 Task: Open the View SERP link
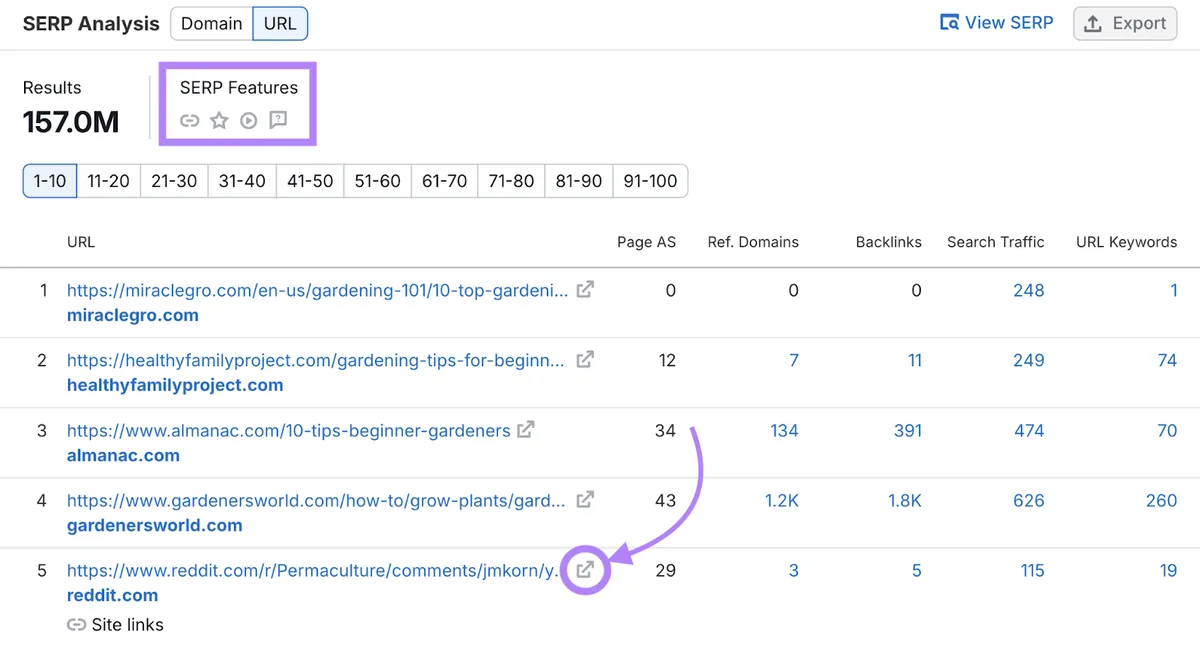pyautogui.click(x=997, y=23)
